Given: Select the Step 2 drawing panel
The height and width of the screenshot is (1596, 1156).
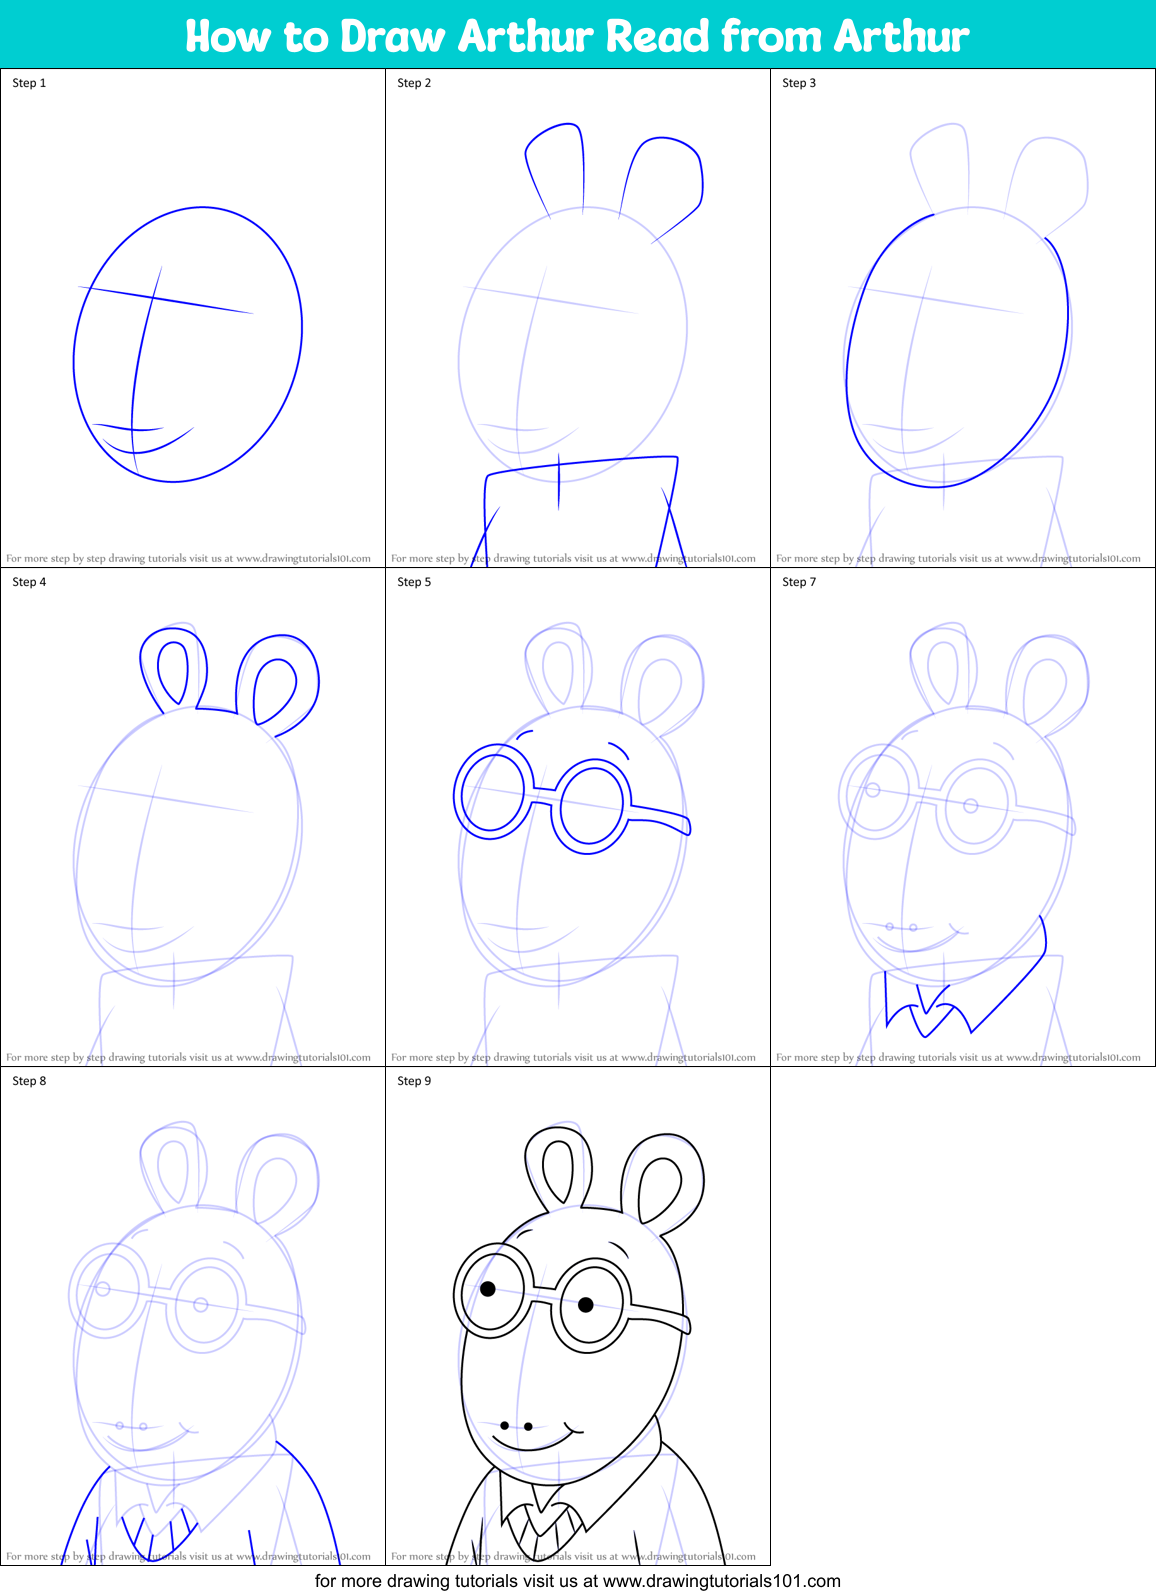Looking at the screenshot, I should click(x=578, y=318).
